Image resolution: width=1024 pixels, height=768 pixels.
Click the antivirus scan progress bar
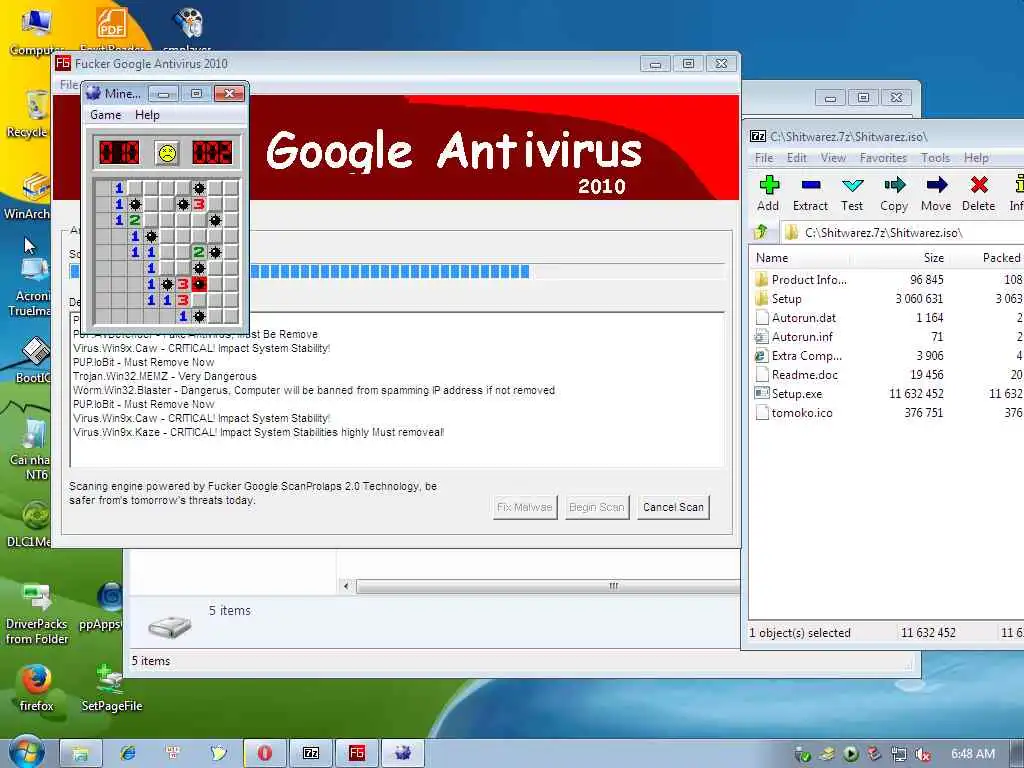397,271
